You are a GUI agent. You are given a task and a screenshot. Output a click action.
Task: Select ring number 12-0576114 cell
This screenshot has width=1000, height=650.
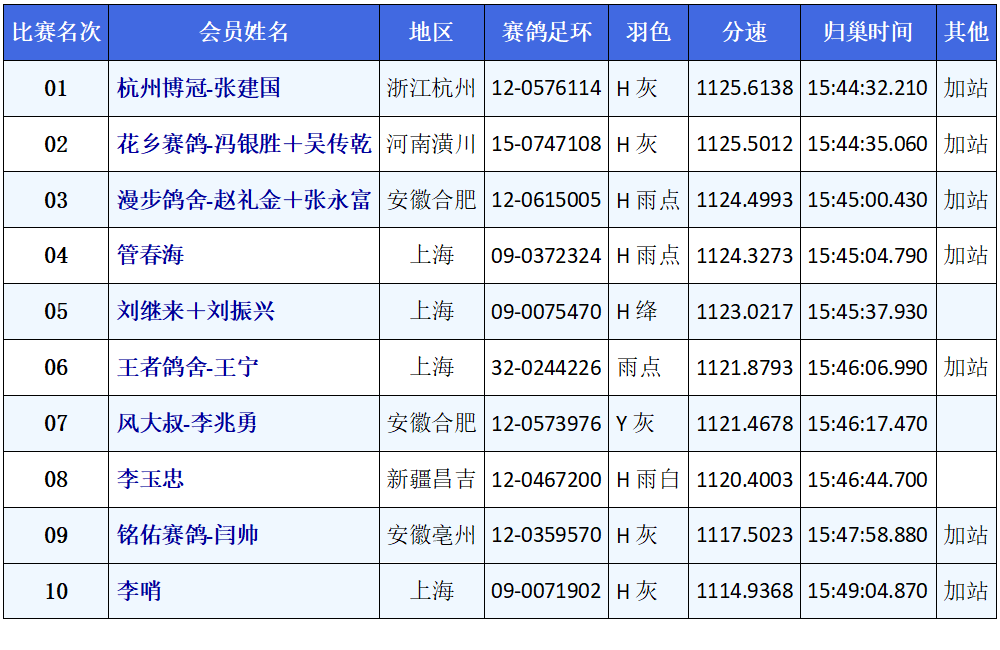coord(546,88)
